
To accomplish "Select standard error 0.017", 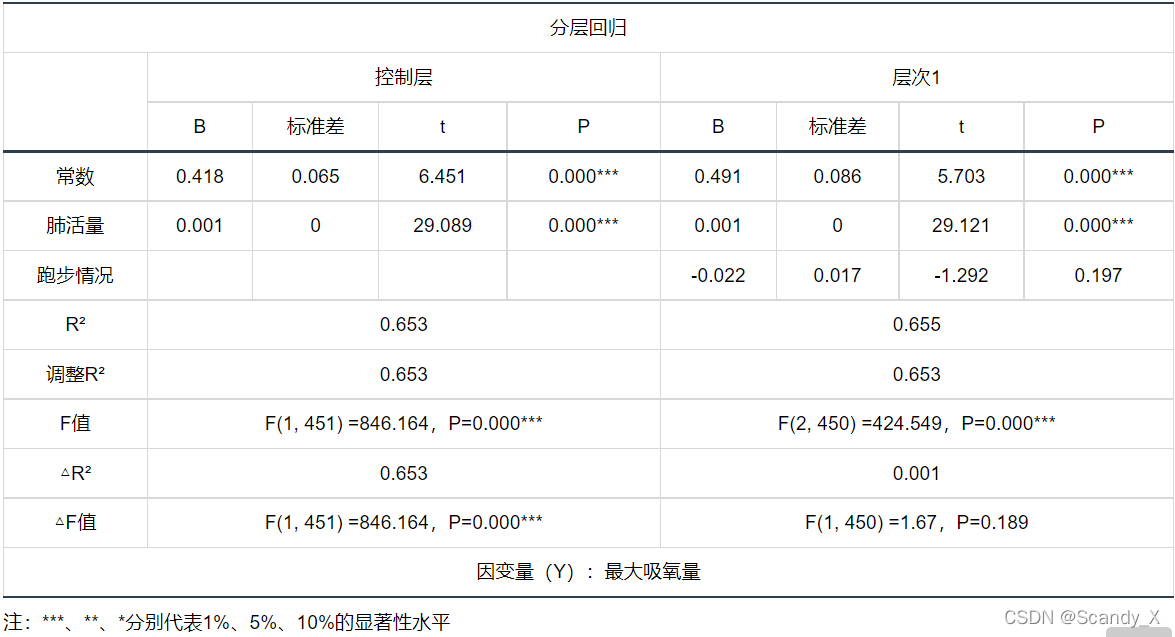I will (837, 275).
